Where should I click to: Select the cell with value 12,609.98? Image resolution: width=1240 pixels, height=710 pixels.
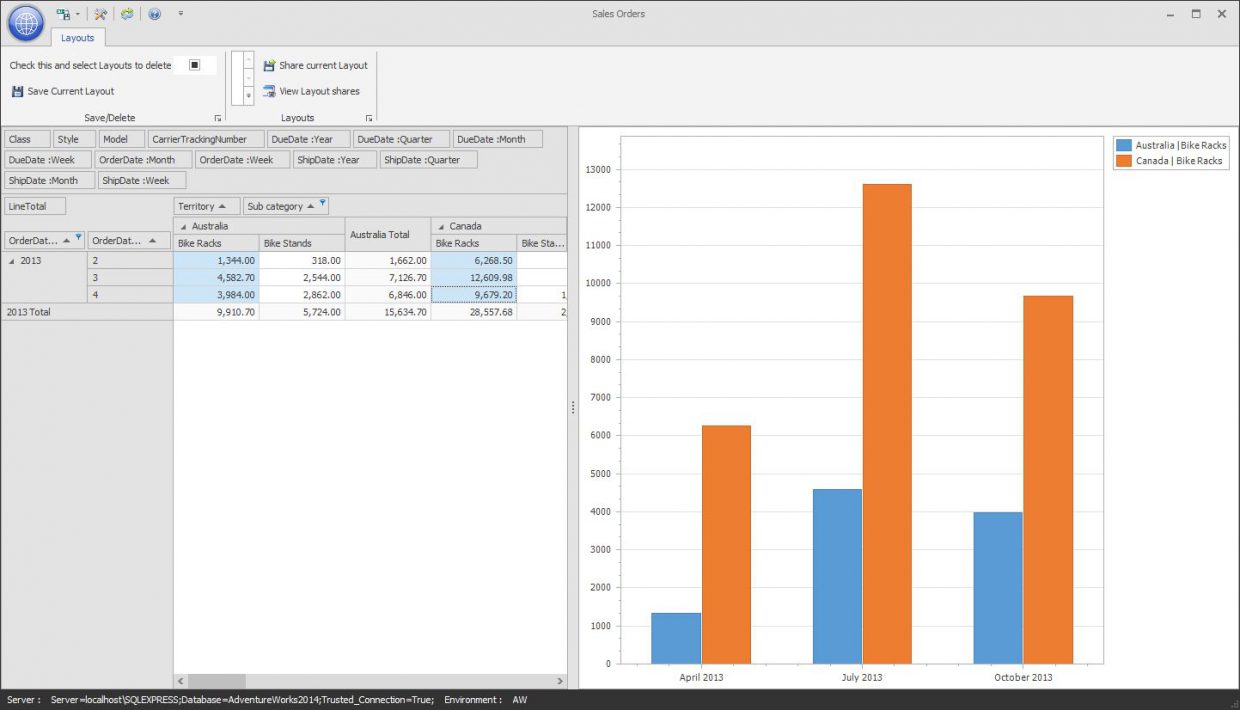[474, 277]
